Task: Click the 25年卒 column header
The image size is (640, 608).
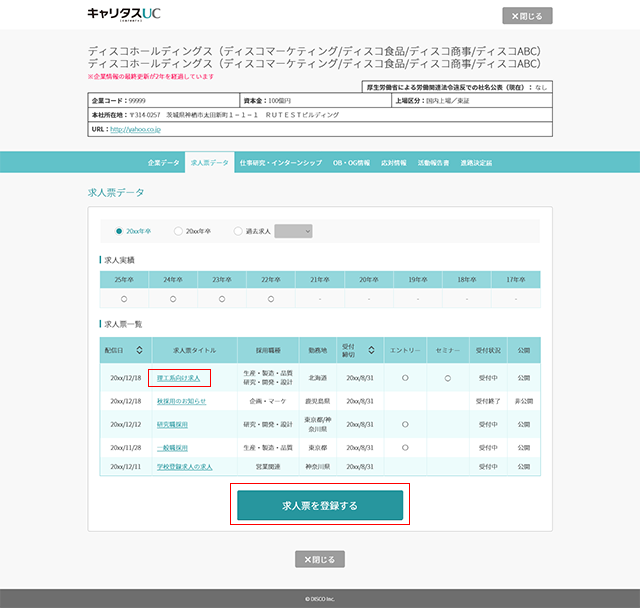Action: (124, 280)
